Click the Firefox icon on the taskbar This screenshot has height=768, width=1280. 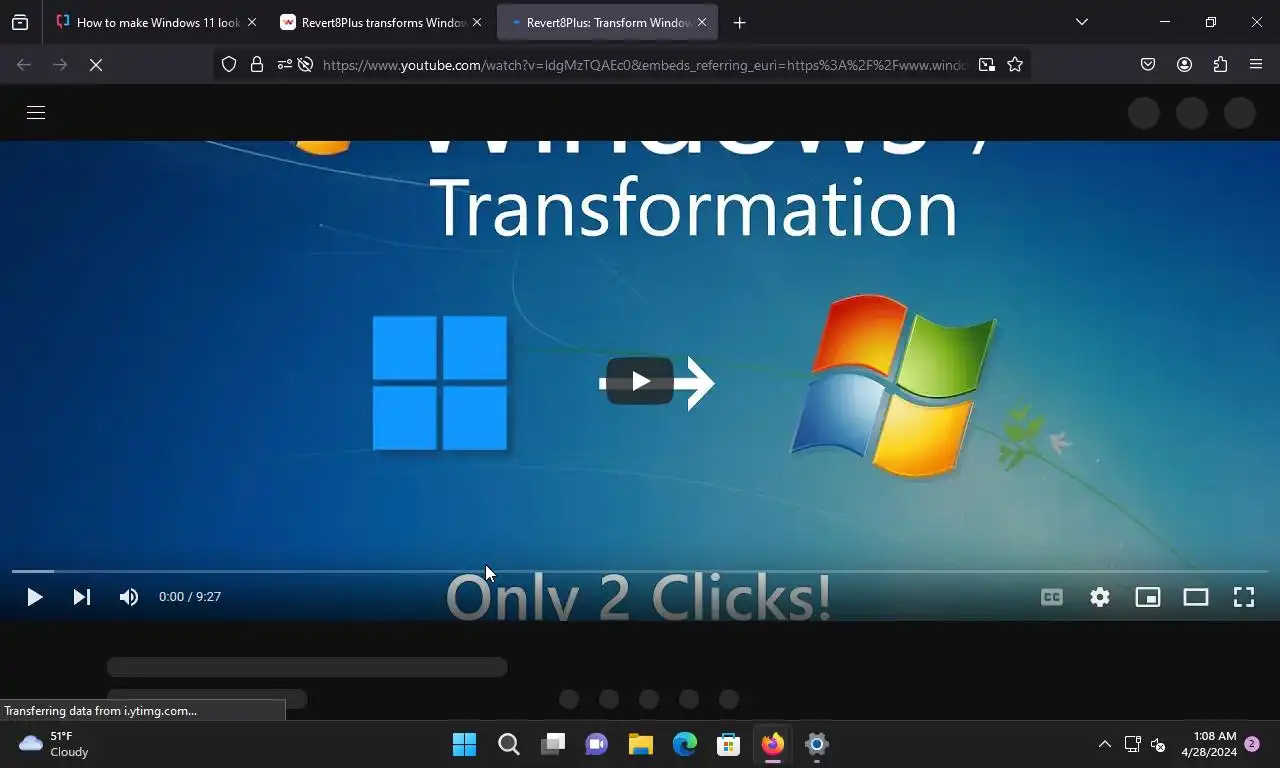(773, 744)
